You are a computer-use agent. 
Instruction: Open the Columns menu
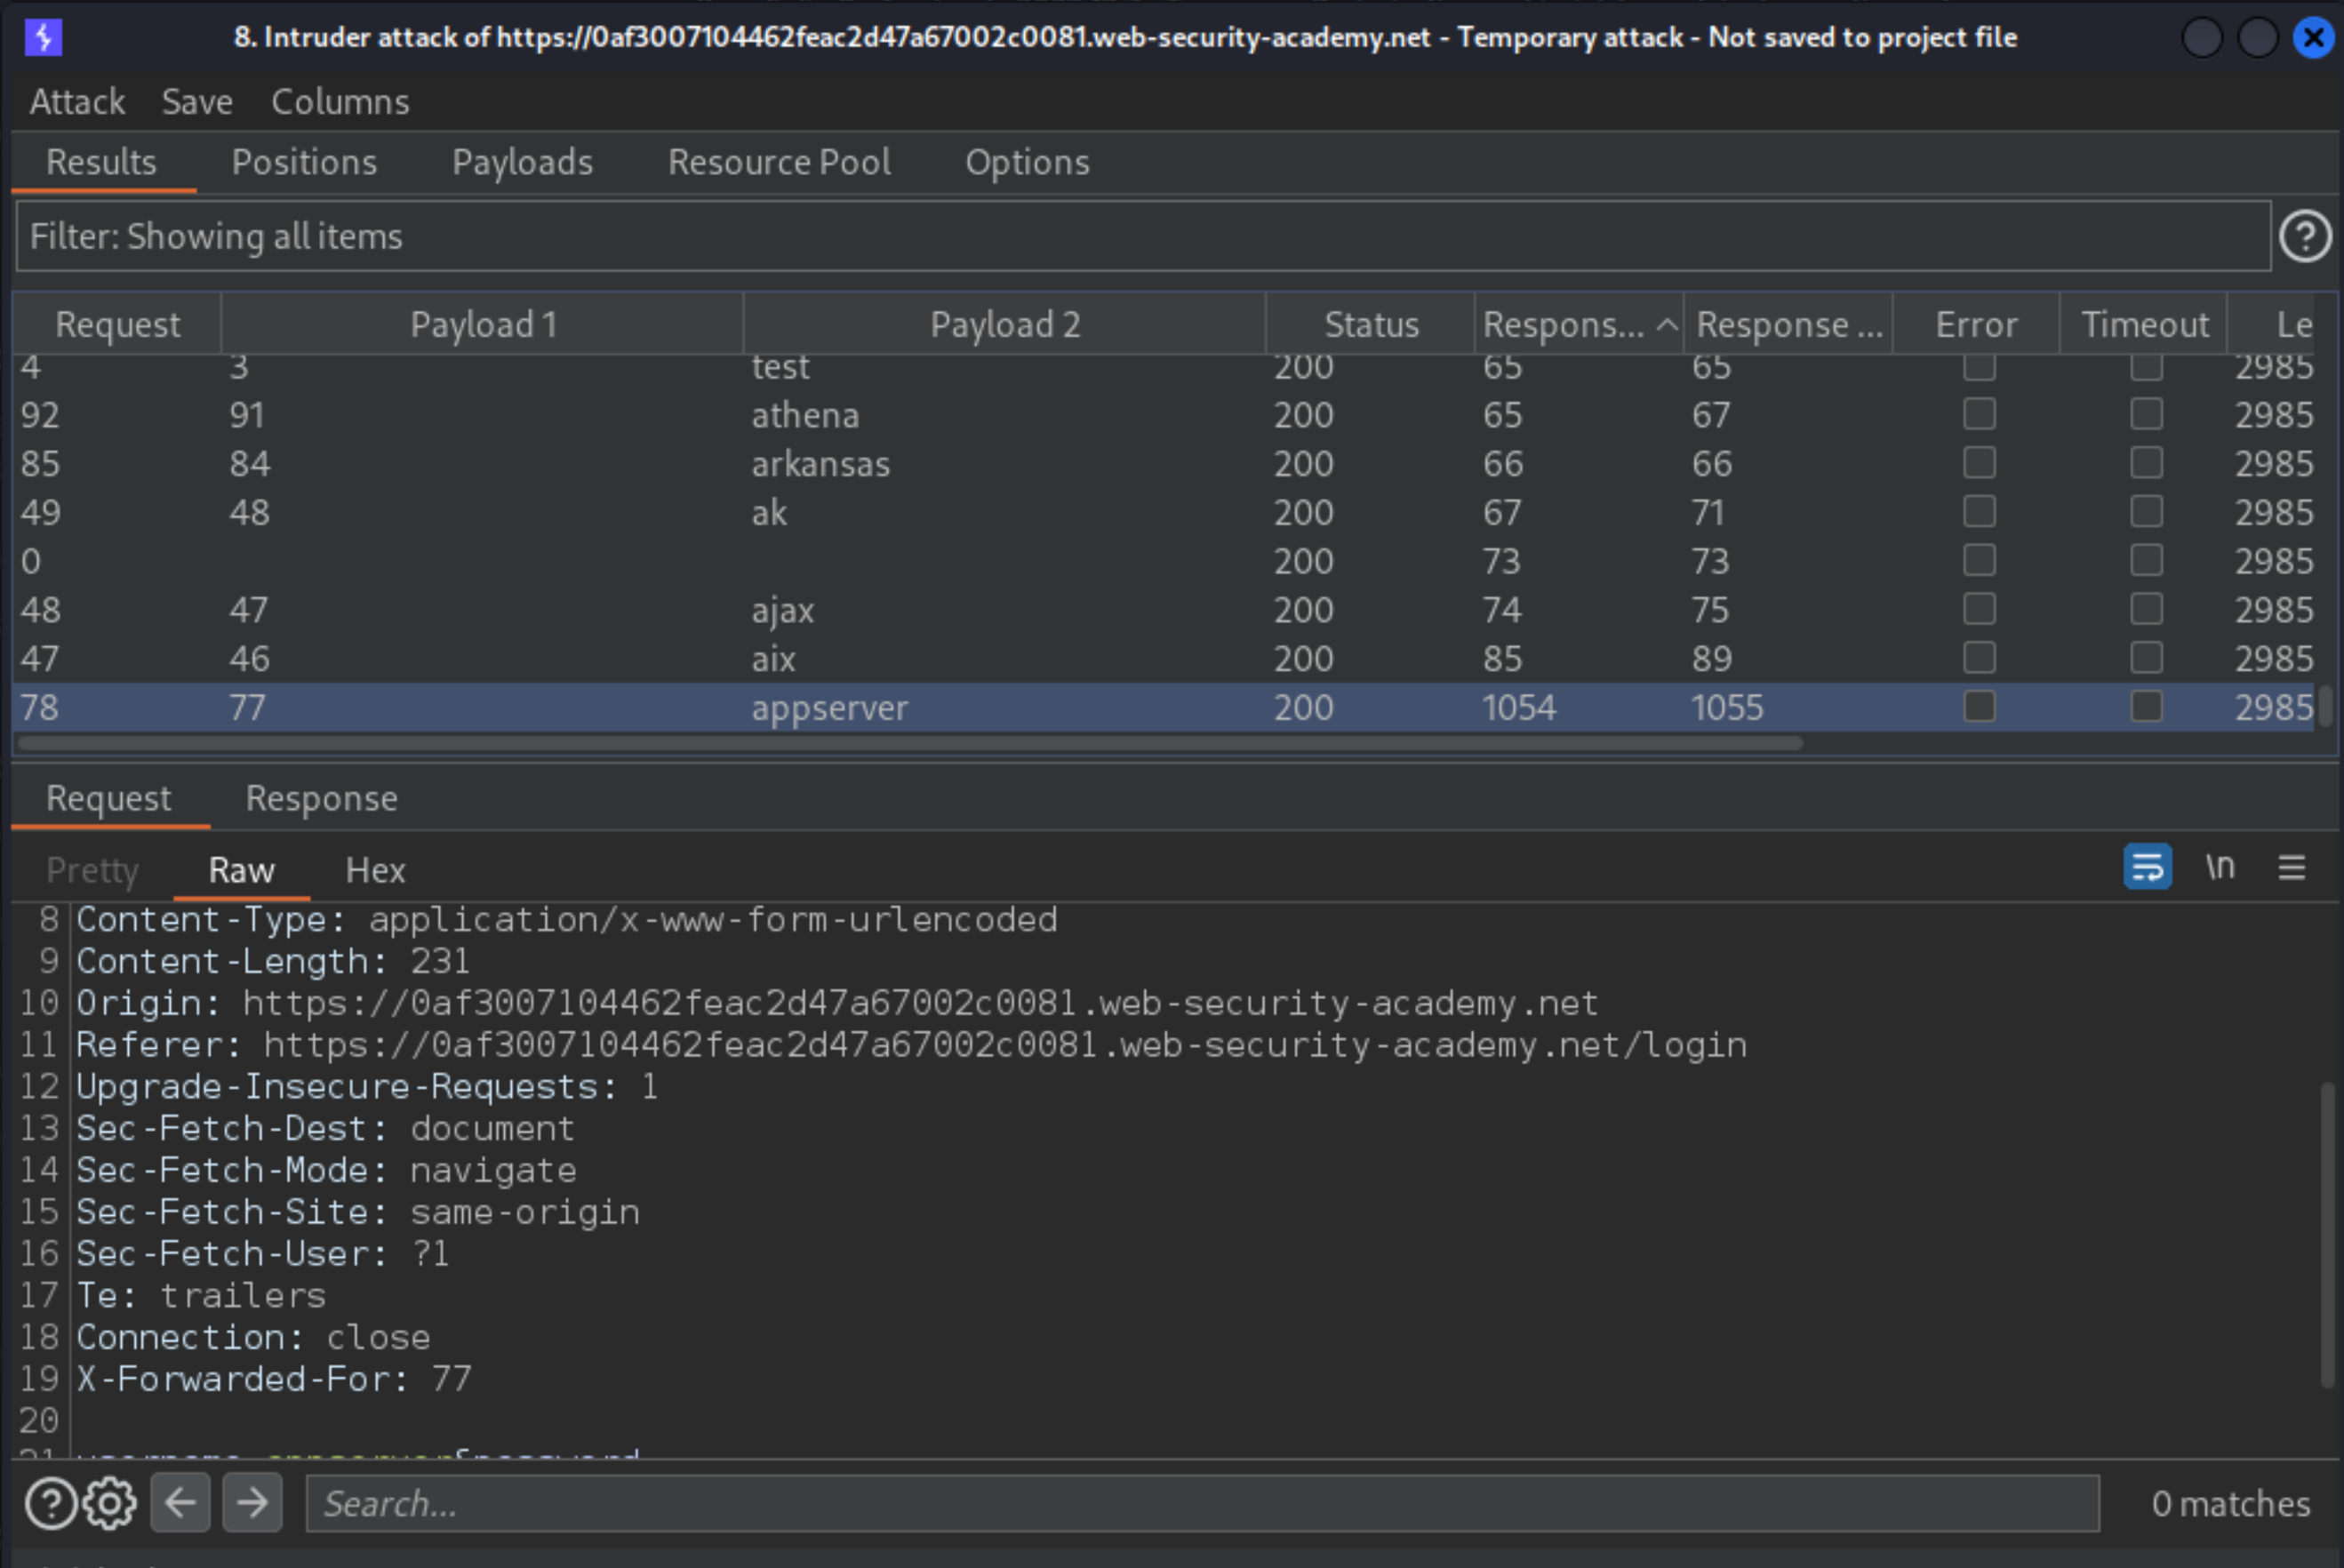click(340, 100)
